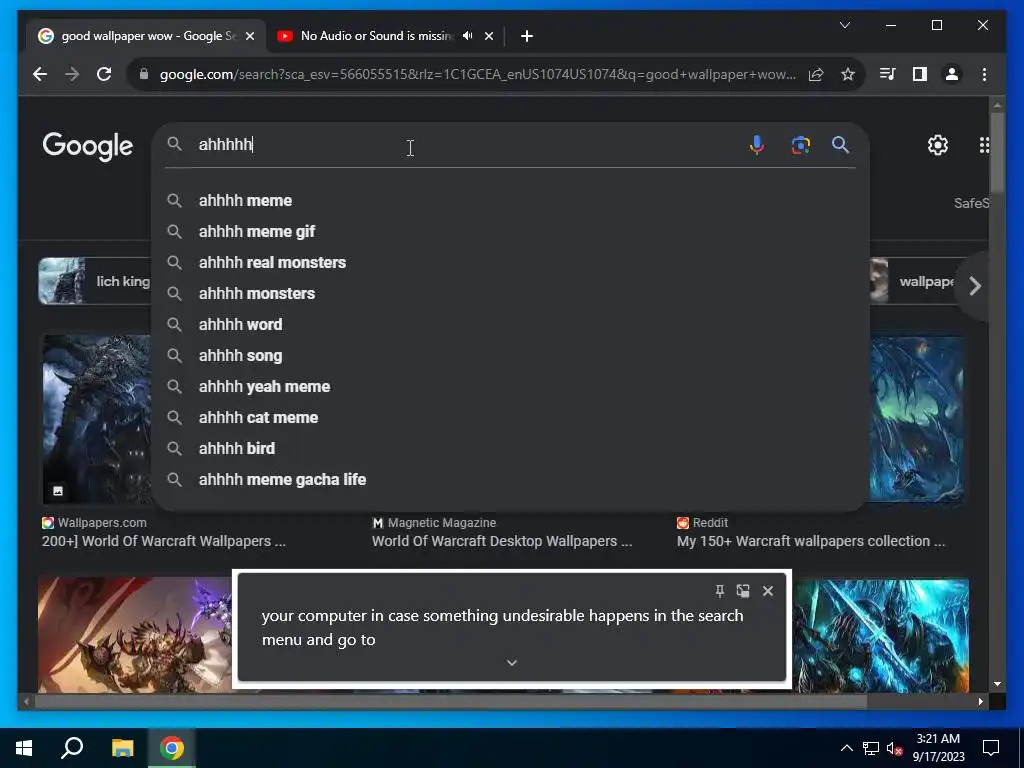1024x768 pixels.
Task: Open Windows taskbar search
Action: 72,748
